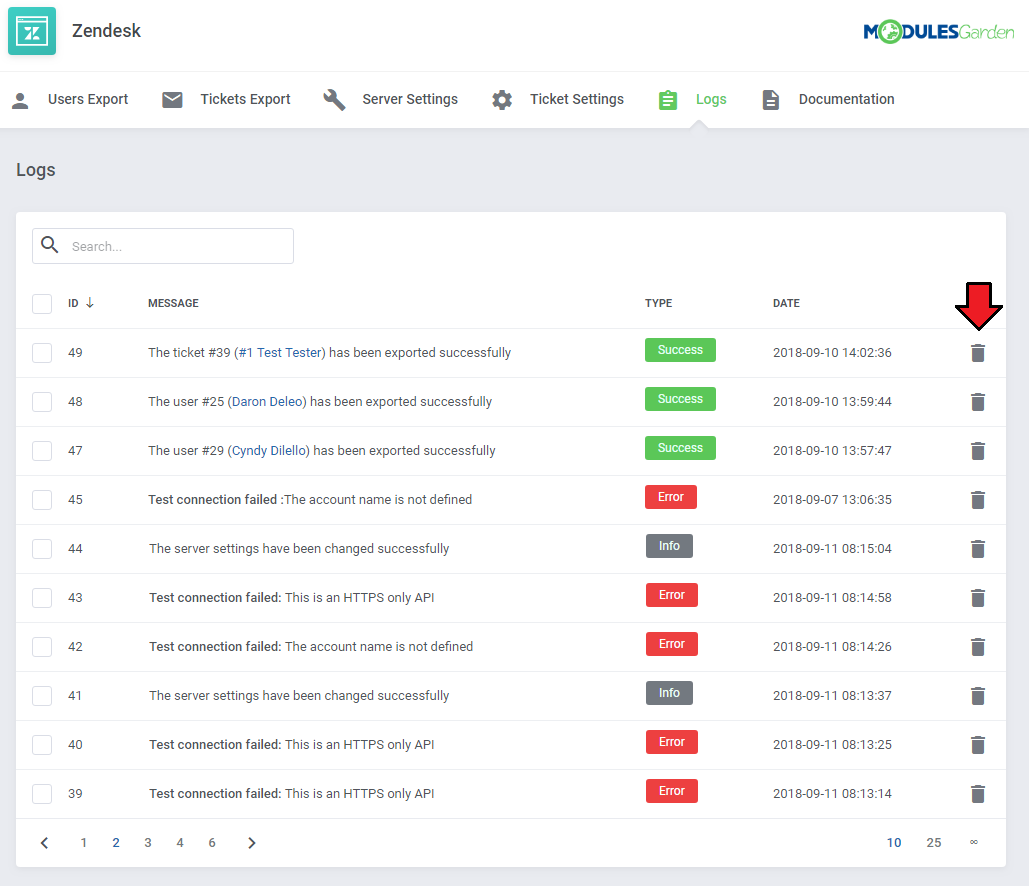Delete log entry 42 with trash icon

coord(978,646)
